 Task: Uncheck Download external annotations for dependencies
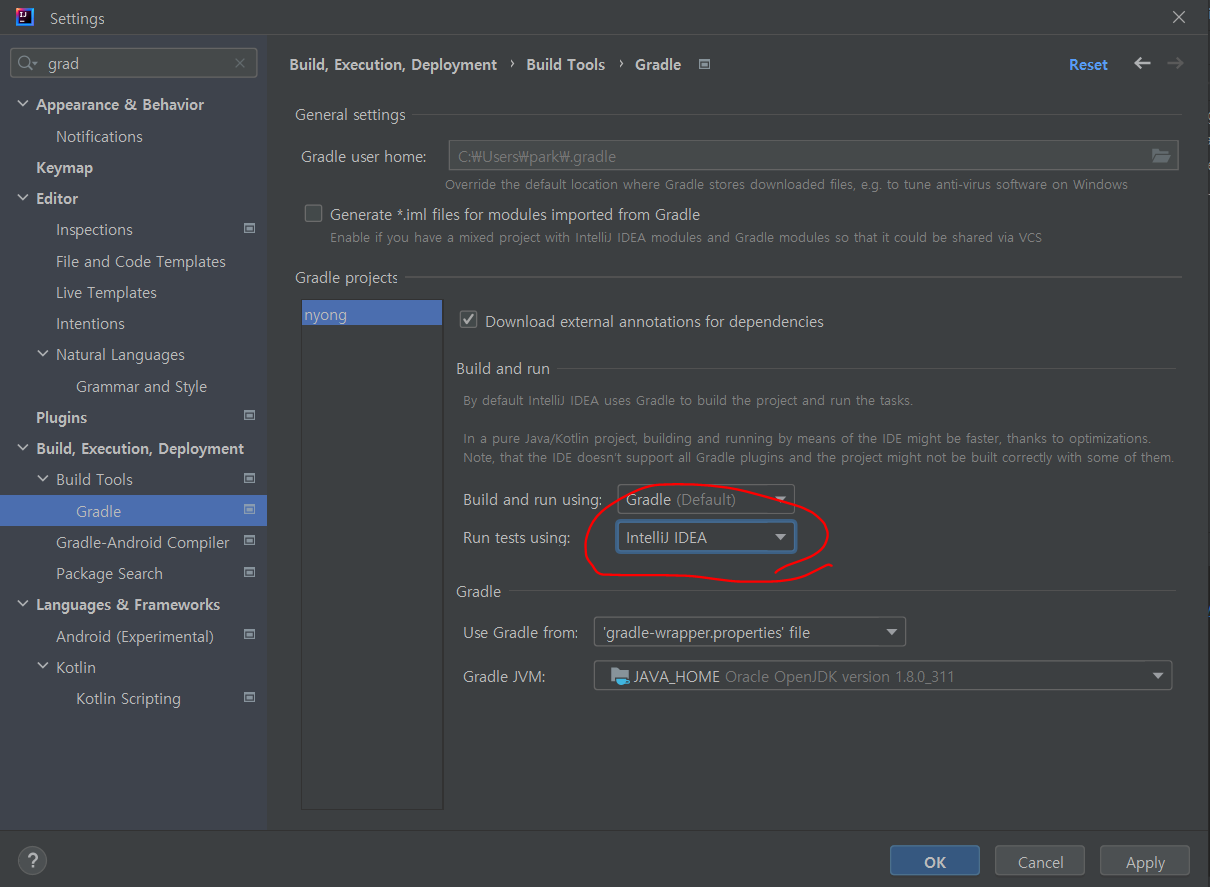(468, 320)
